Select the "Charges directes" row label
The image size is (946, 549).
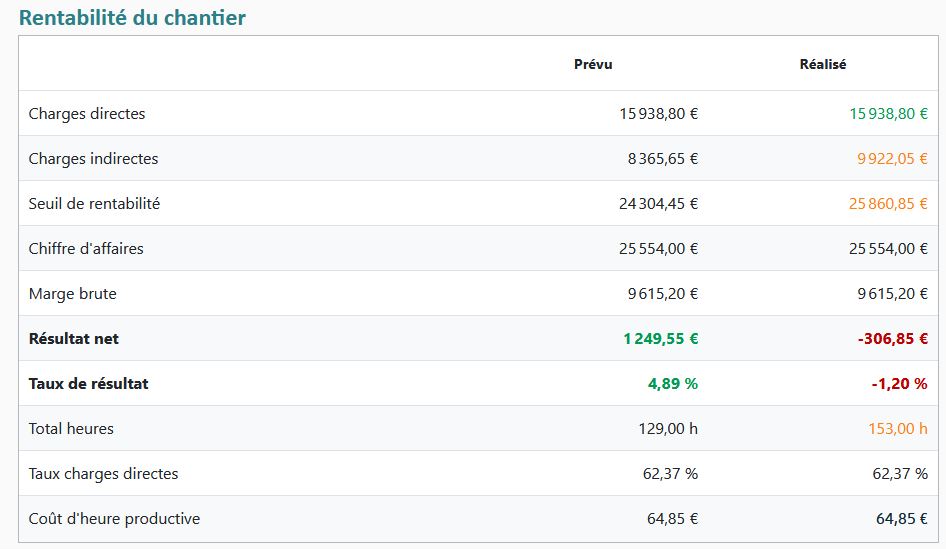pos(87,114)
